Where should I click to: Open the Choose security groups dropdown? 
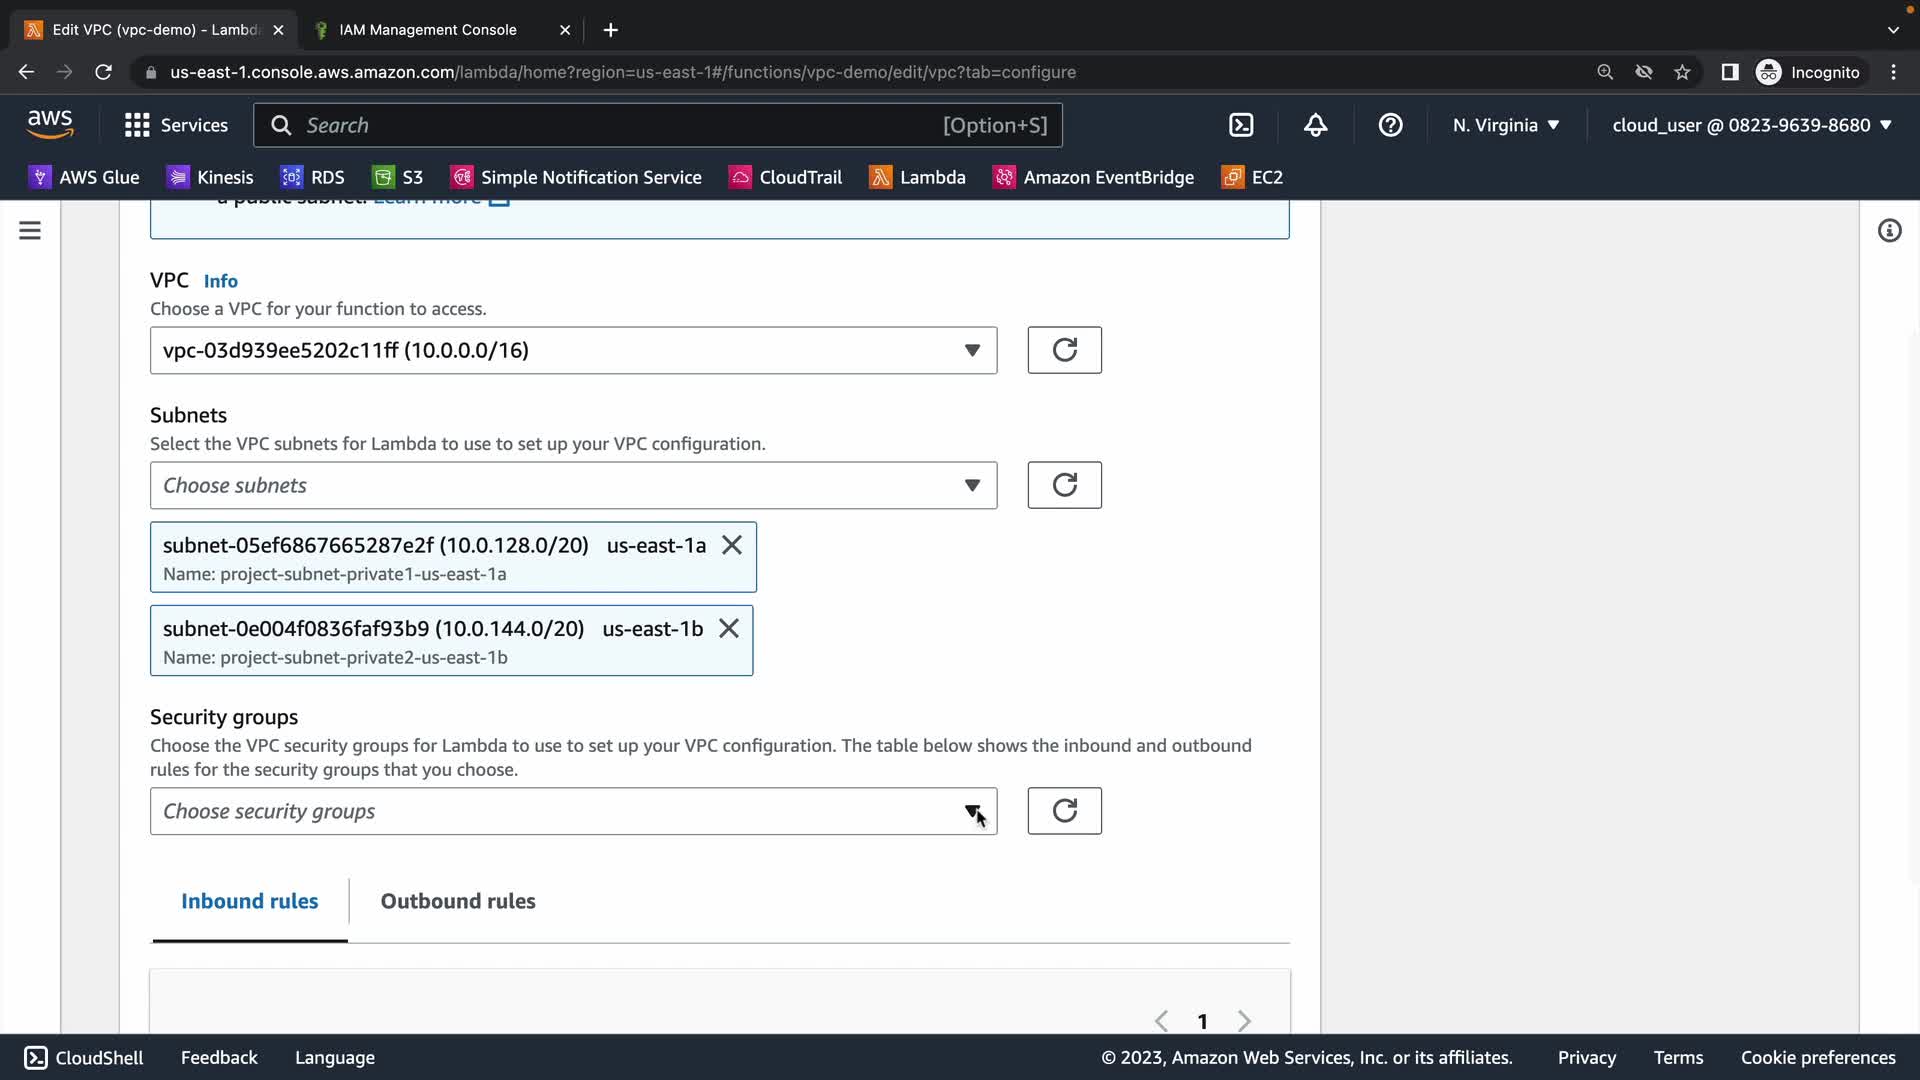[x=573, y=811]
